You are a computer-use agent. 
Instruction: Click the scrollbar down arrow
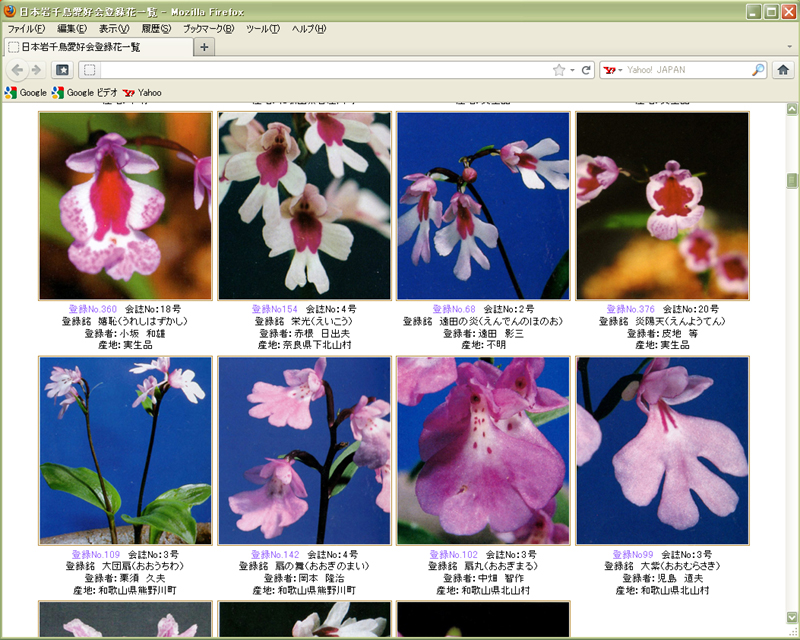click(791, 617)
